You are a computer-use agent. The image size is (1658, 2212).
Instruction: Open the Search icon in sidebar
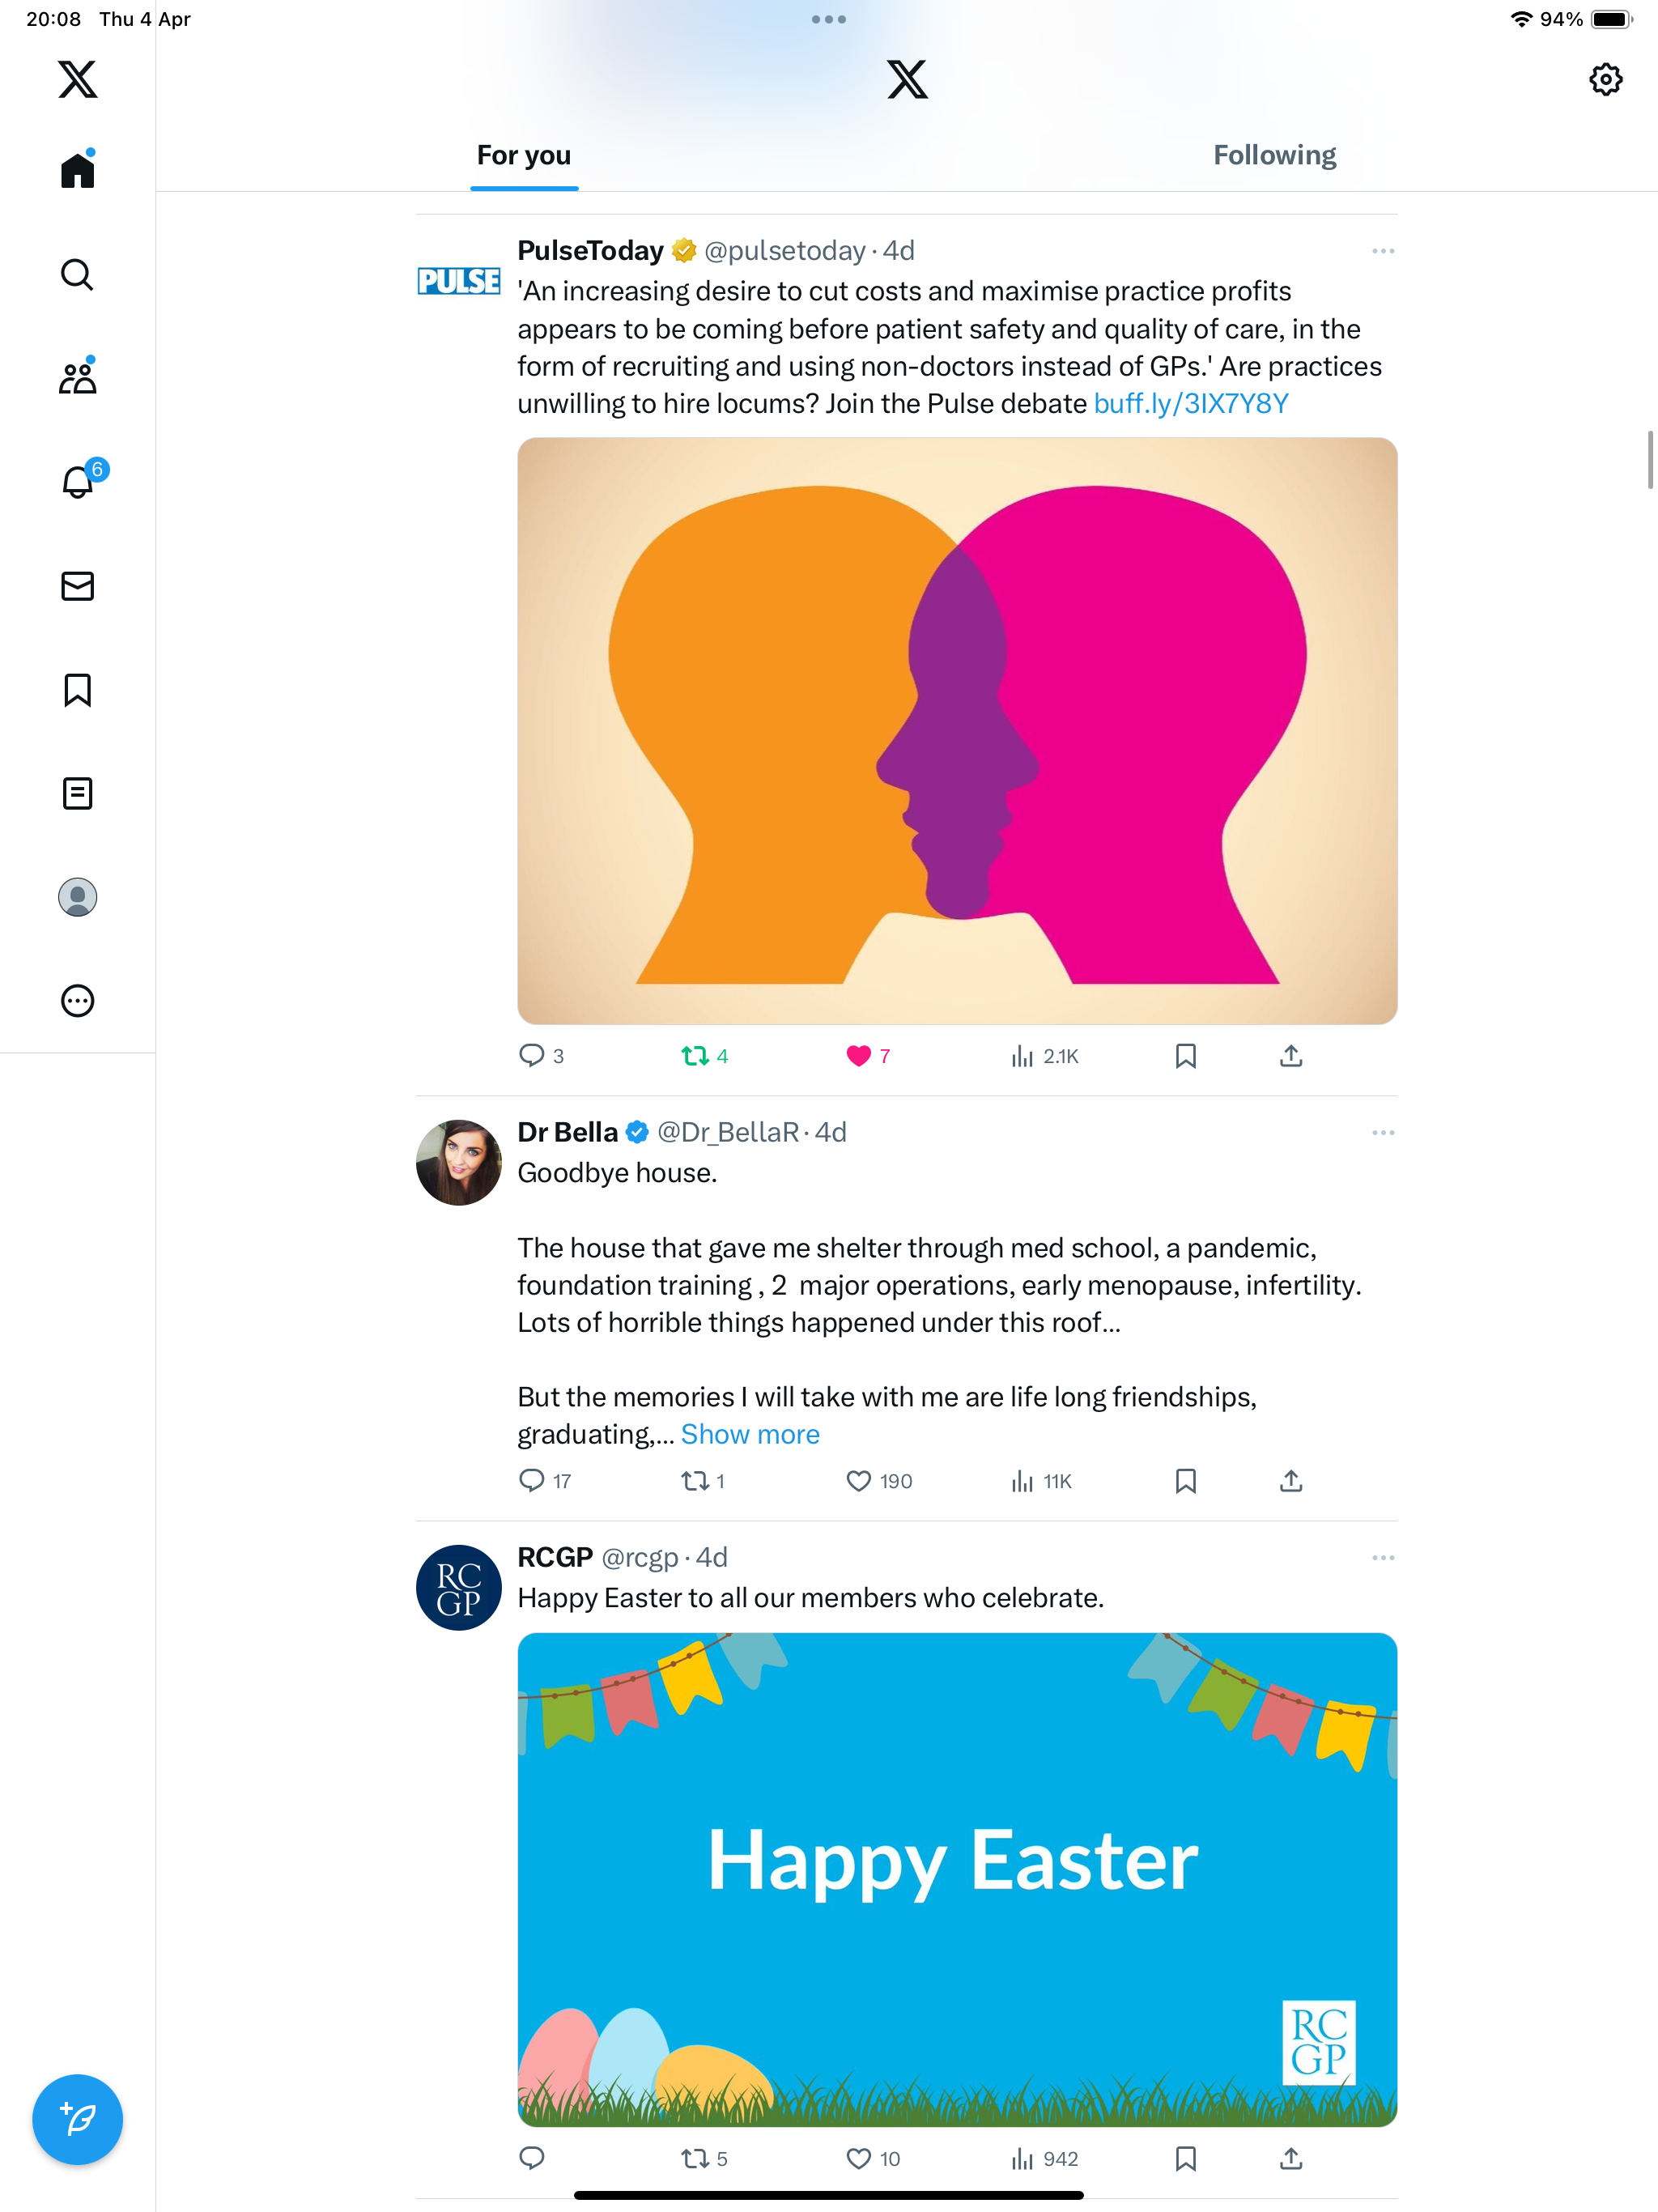click(x=77, y=274)
